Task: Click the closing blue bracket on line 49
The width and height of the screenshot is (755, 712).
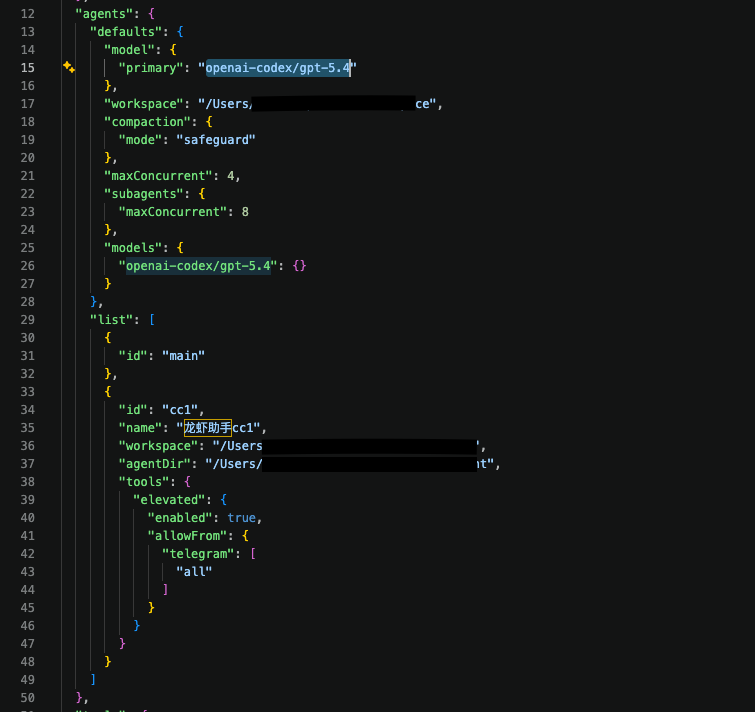Action: 93,680
